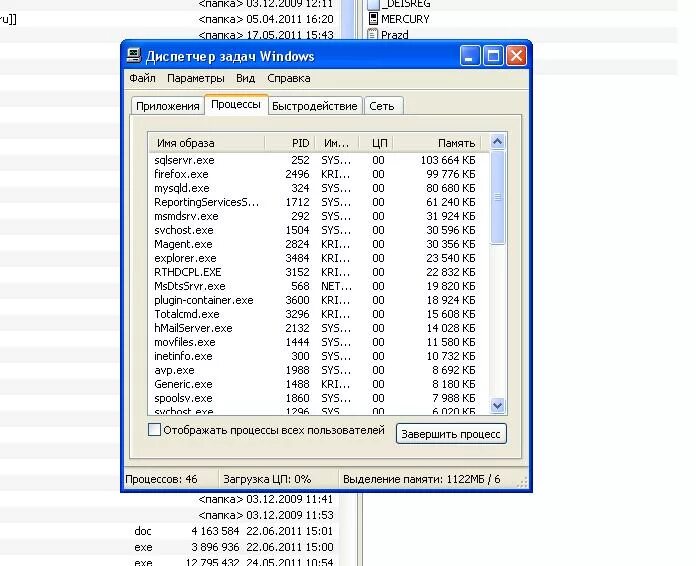Select background row dated 05.04.2011 16:20

pyautogui.click(x=169, y=20)
